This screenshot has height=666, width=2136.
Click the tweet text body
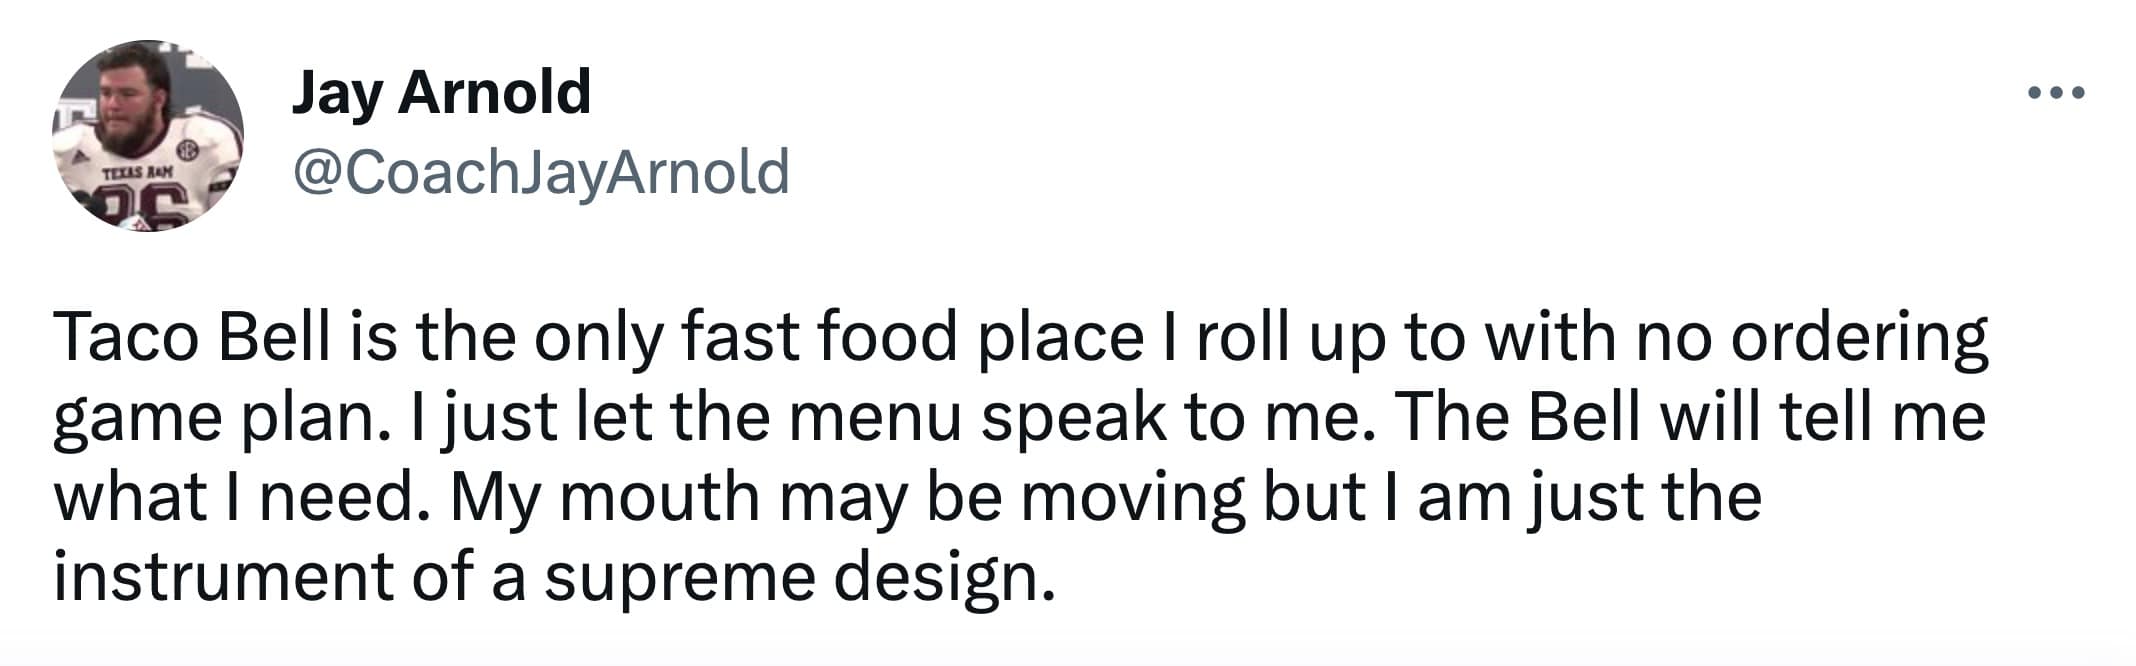pyautogui.click(x=1020, y=456)
